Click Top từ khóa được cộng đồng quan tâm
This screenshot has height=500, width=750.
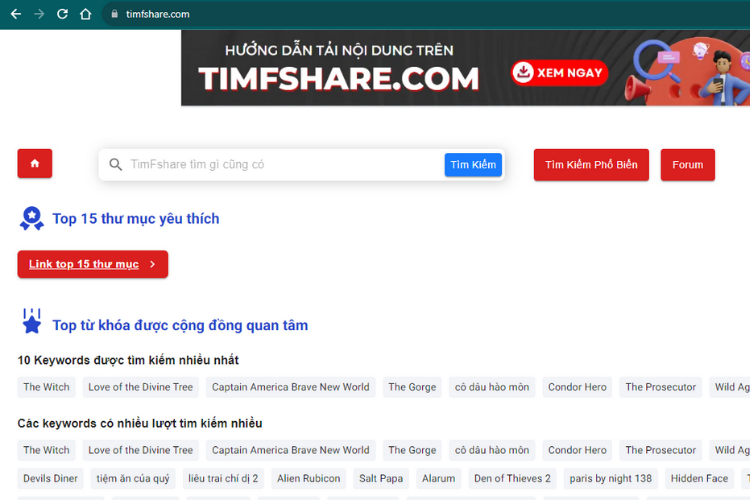click(x=180, y=325)
